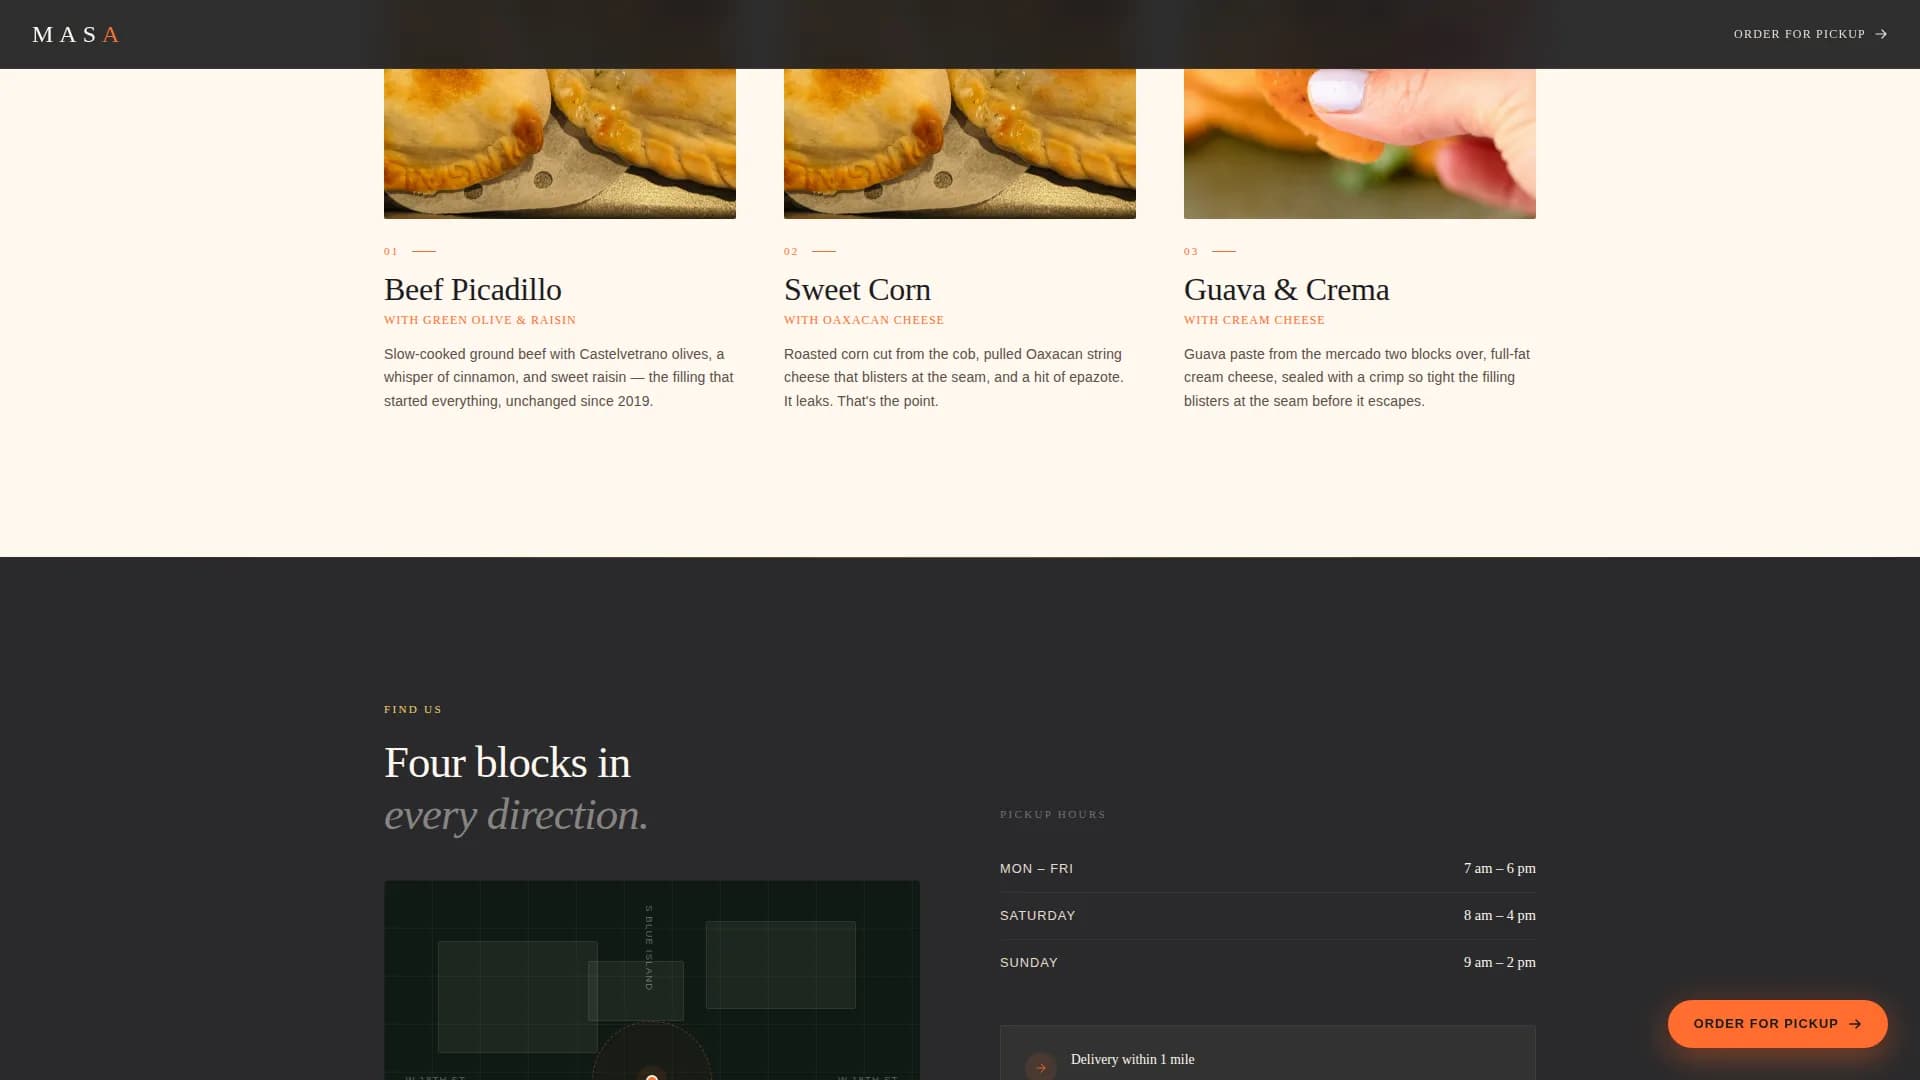Click the Guava paste description paragraph

click(x=1357, y=378)
